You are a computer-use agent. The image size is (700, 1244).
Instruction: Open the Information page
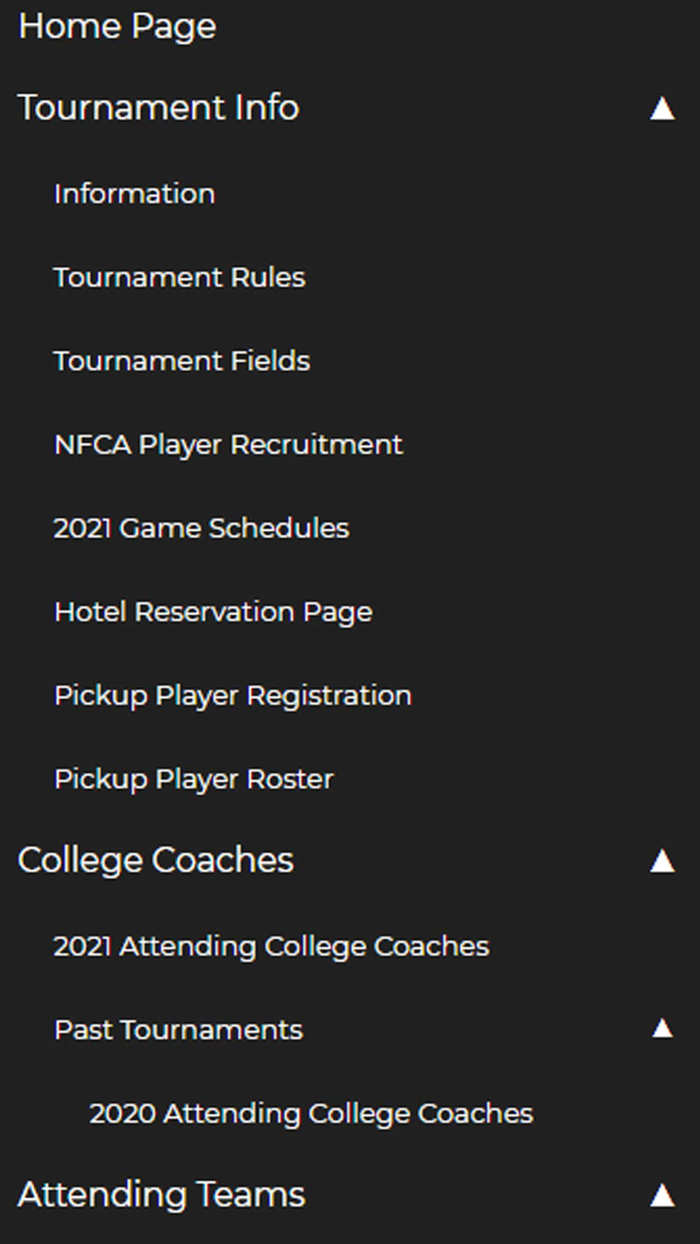(134, 193)
